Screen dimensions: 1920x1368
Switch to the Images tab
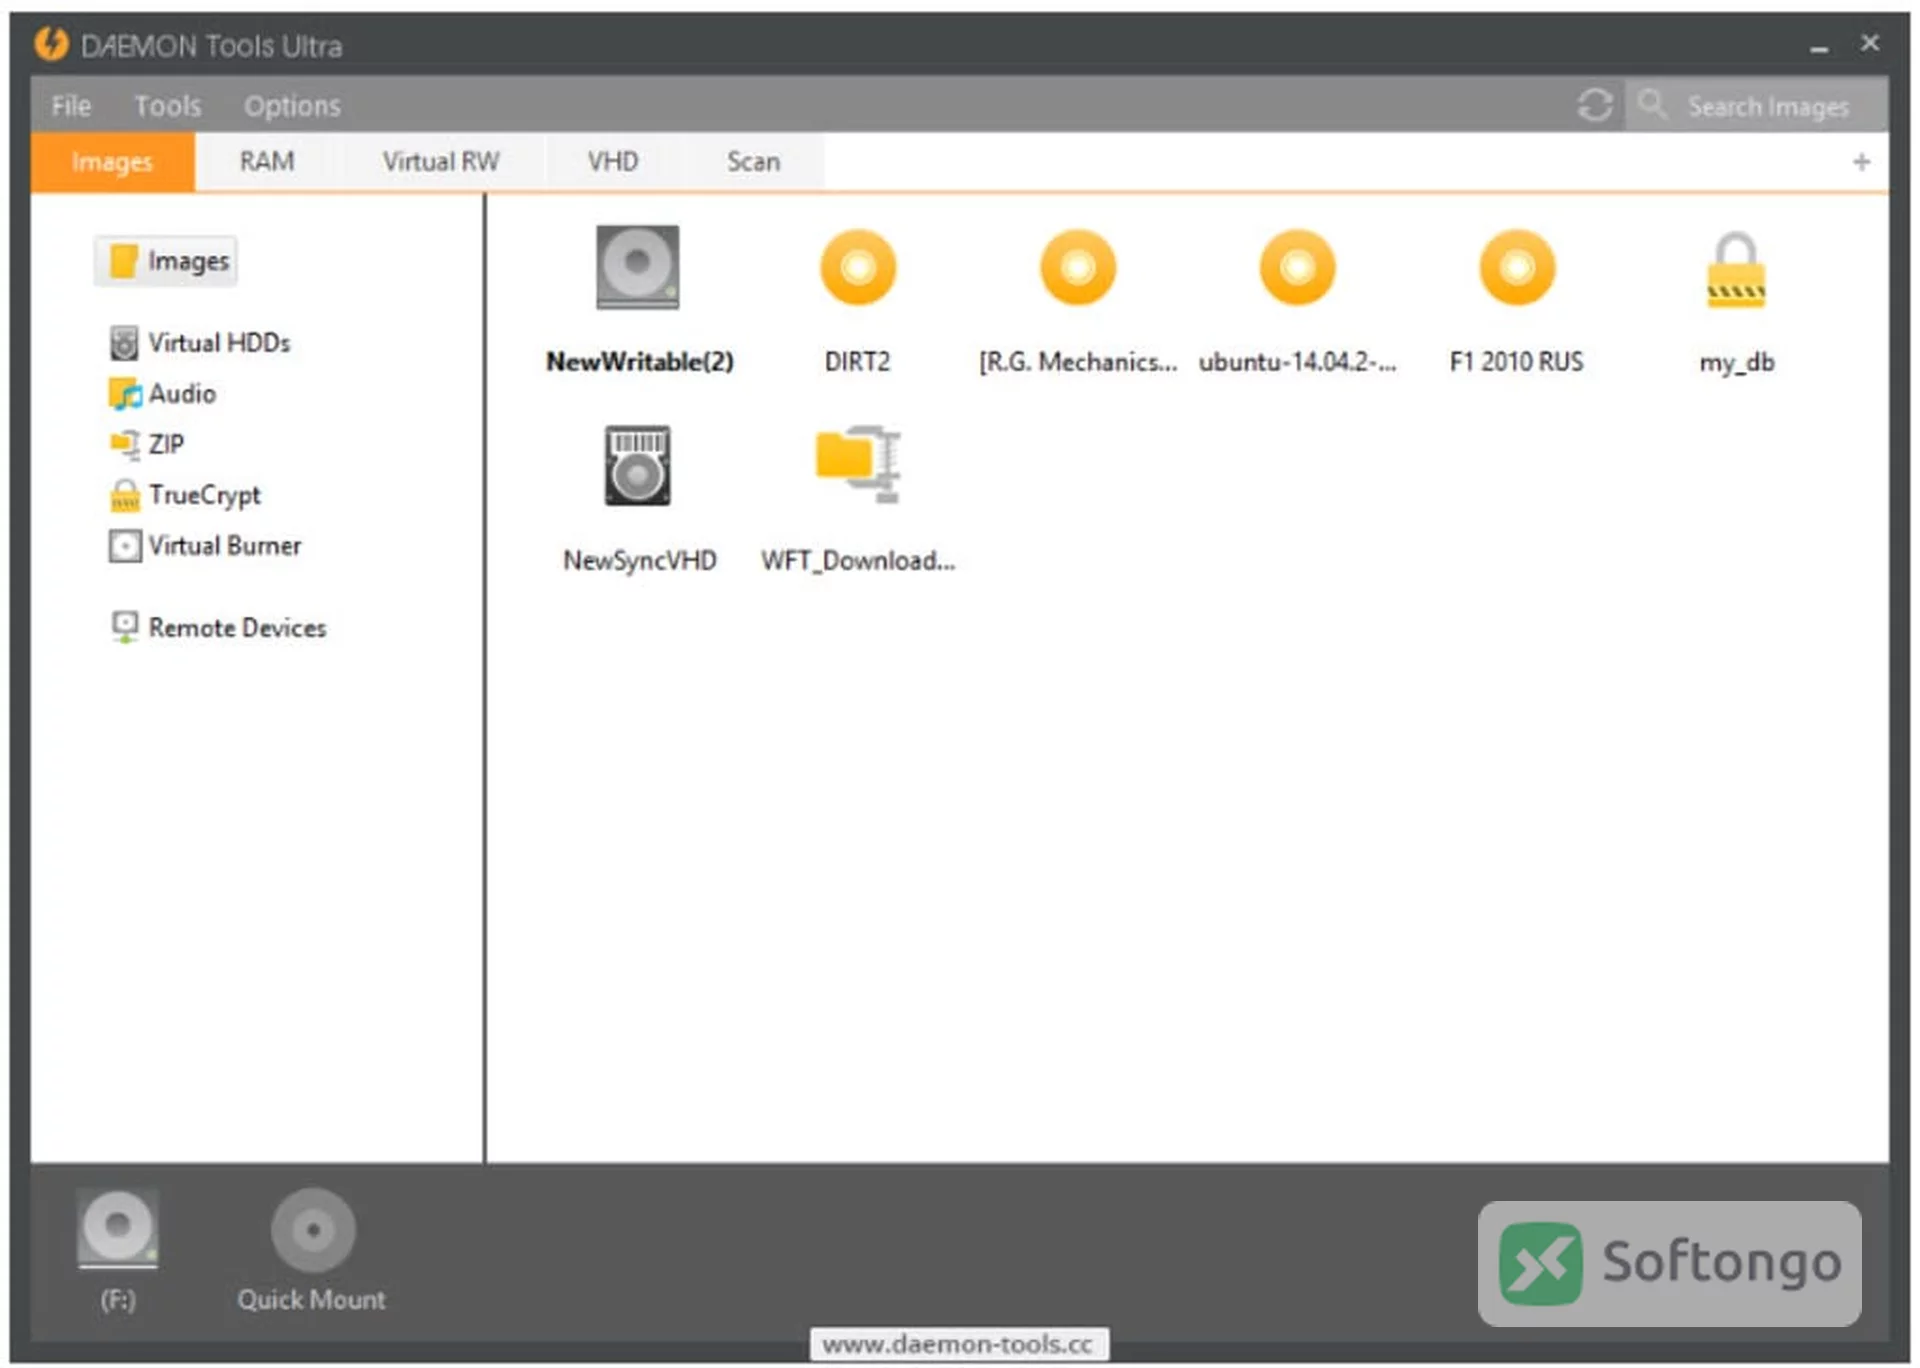[x=112, y=162]
